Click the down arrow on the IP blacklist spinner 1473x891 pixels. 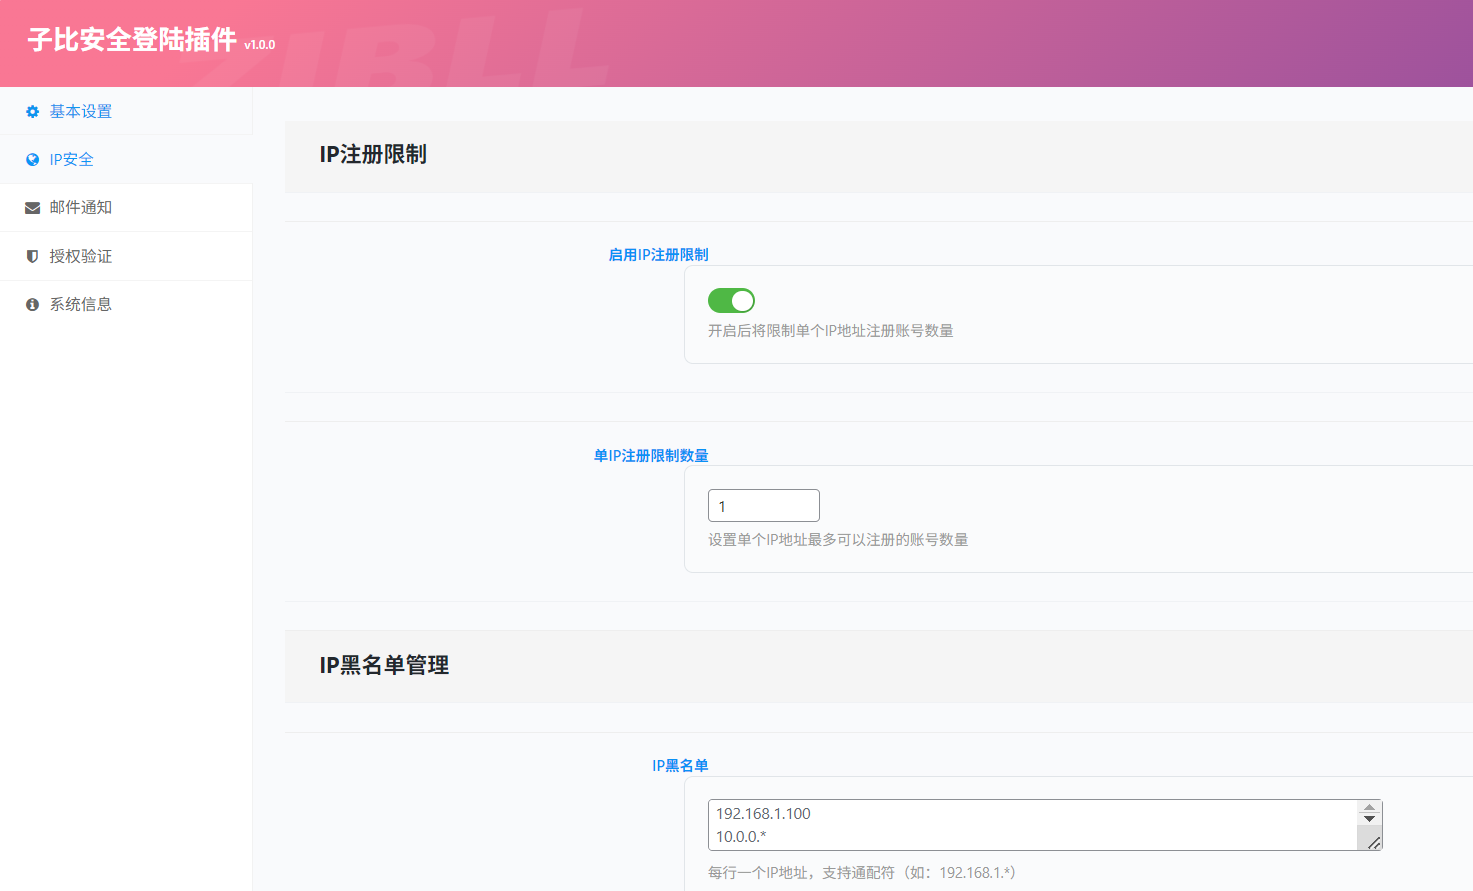pos(1369,820)
